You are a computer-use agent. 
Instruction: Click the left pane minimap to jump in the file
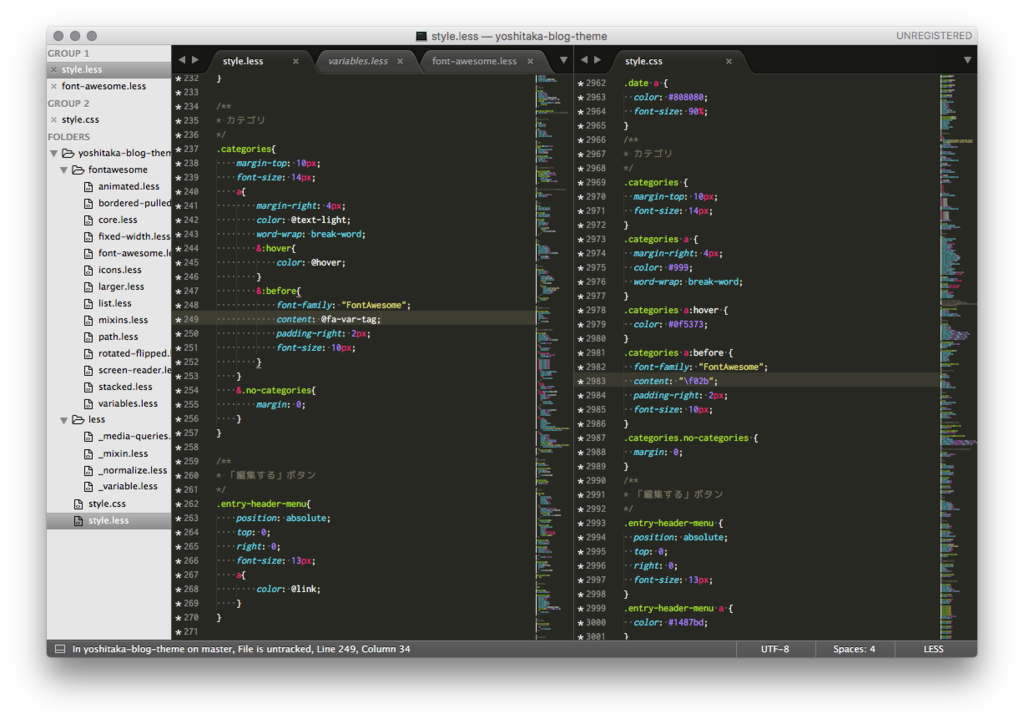click(553, 356)
